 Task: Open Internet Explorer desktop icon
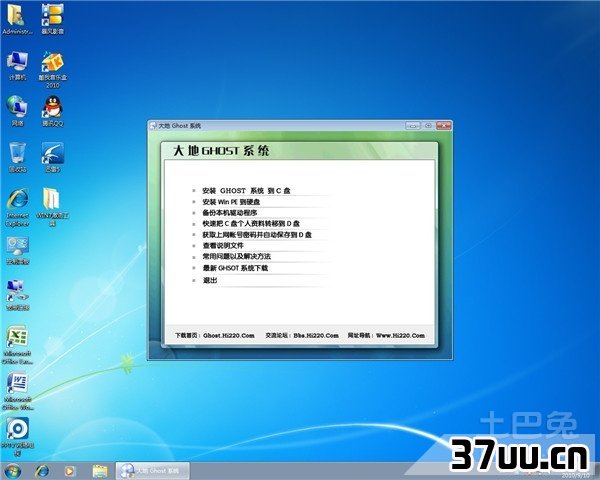17,207
